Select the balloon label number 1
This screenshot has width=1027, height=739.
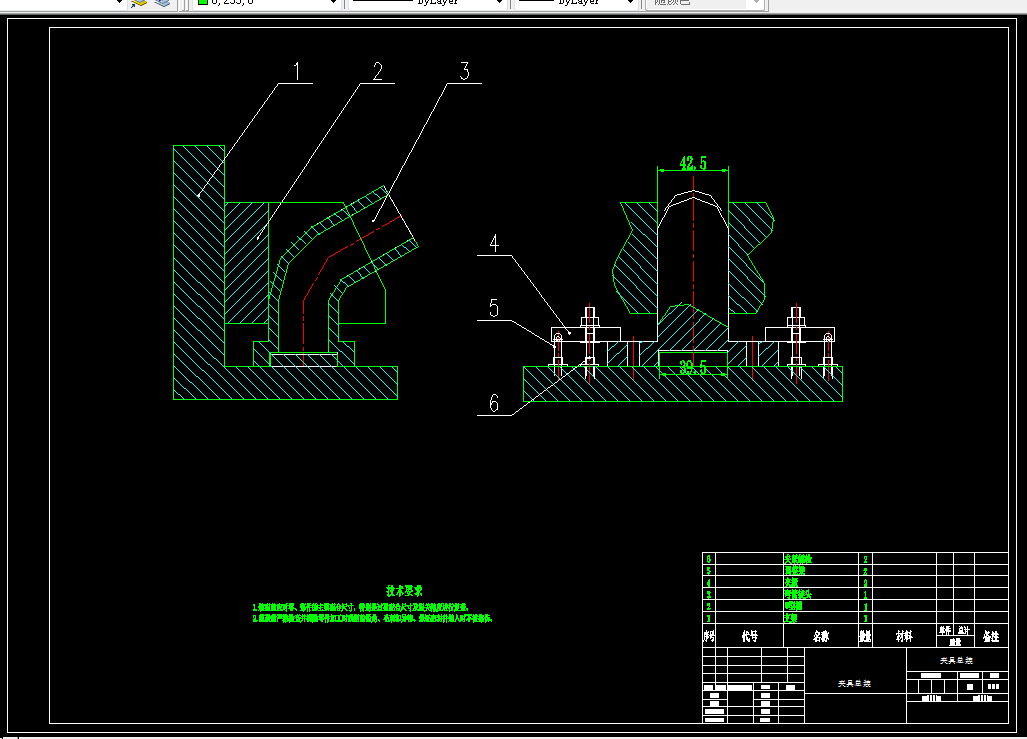[x=297, y=71]
